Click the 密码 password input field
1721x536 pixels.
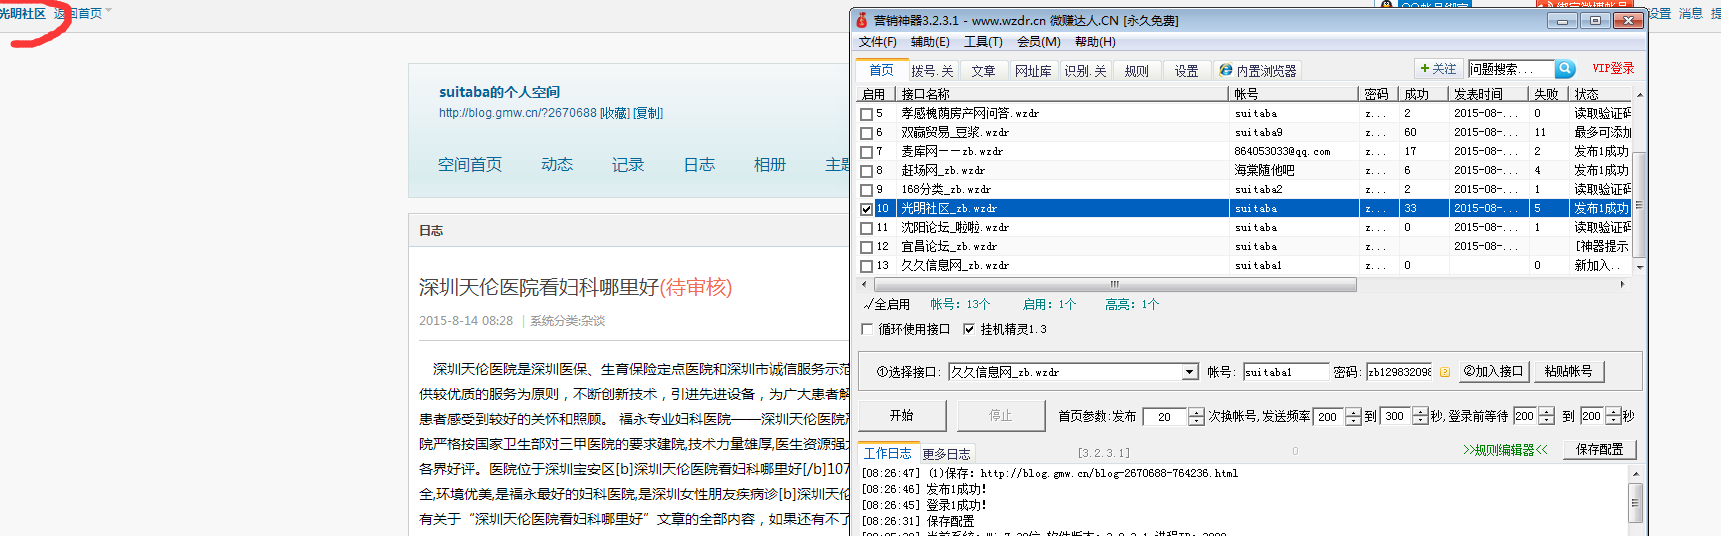pyautogui.click(x=1399, y=372)
